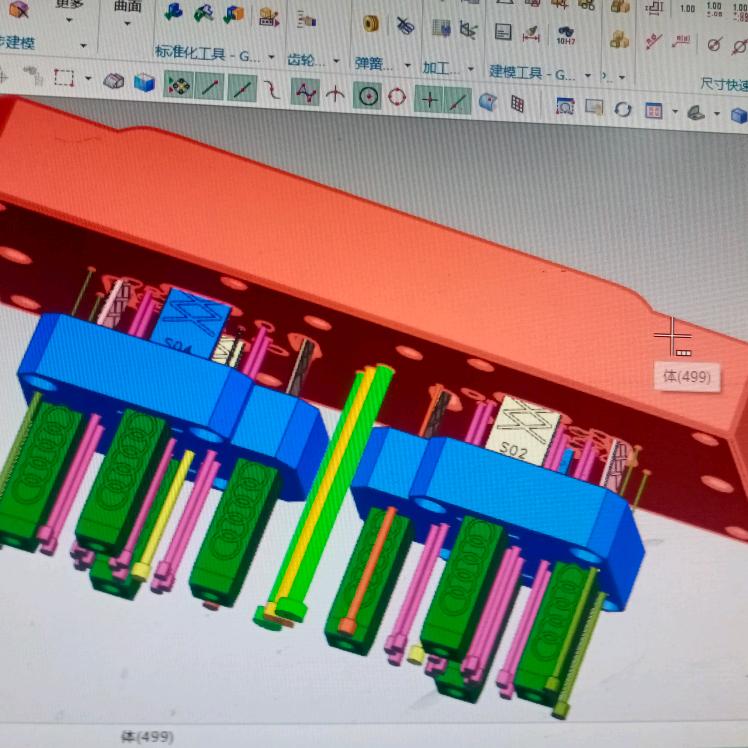Select the long yellow center rod
The width and height of the screenshot is (748, 748).
pyautogui.click(x=322, y=487)
